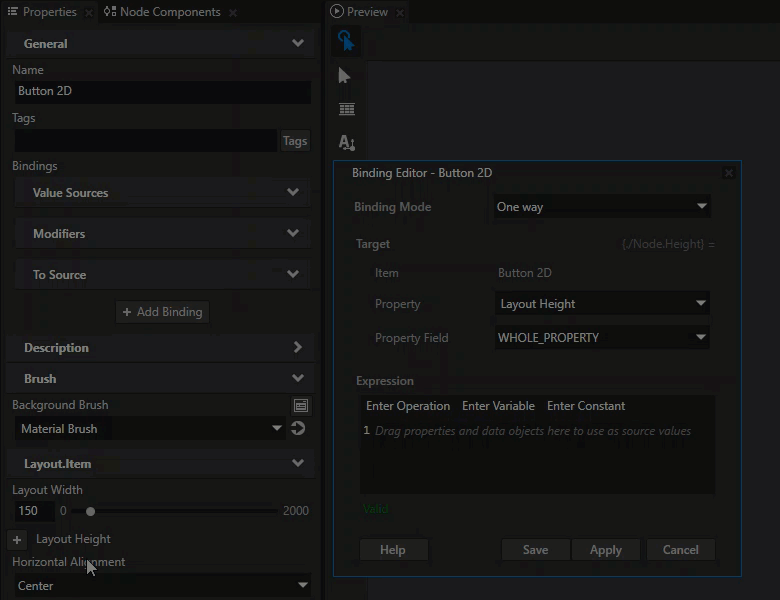Open the Property Field WHOLE_PROPERTY dropdown
780x600 pixels.
click(x=602, y=338)
